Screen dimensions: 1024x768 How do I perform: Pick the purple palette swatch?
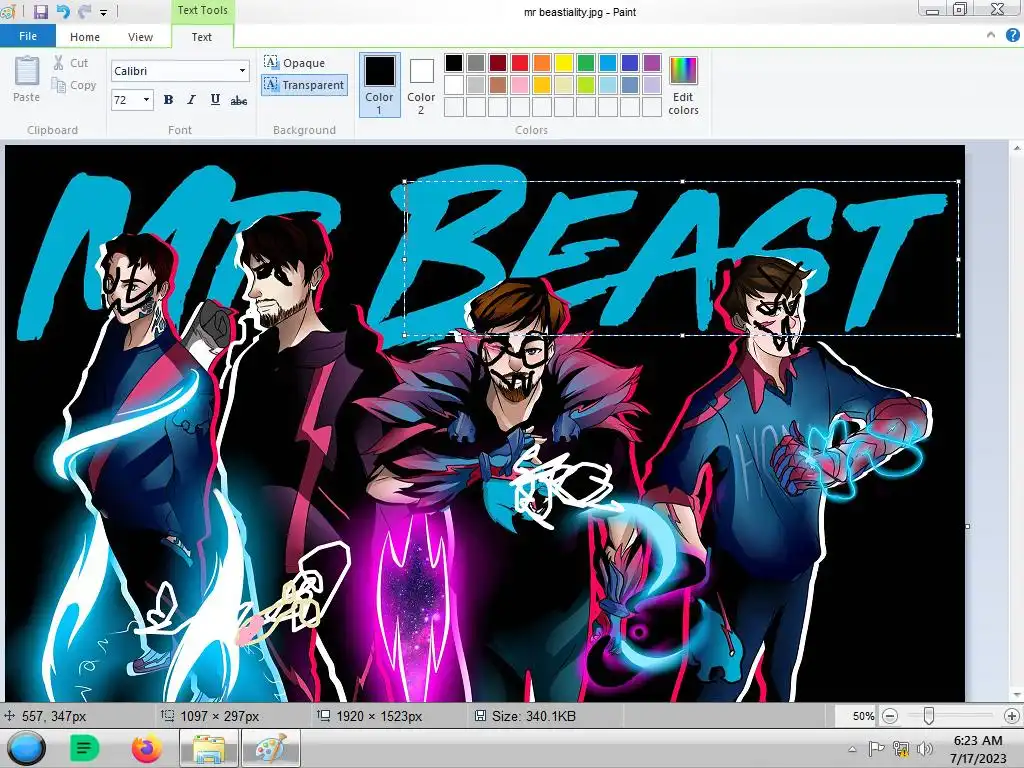652,63
